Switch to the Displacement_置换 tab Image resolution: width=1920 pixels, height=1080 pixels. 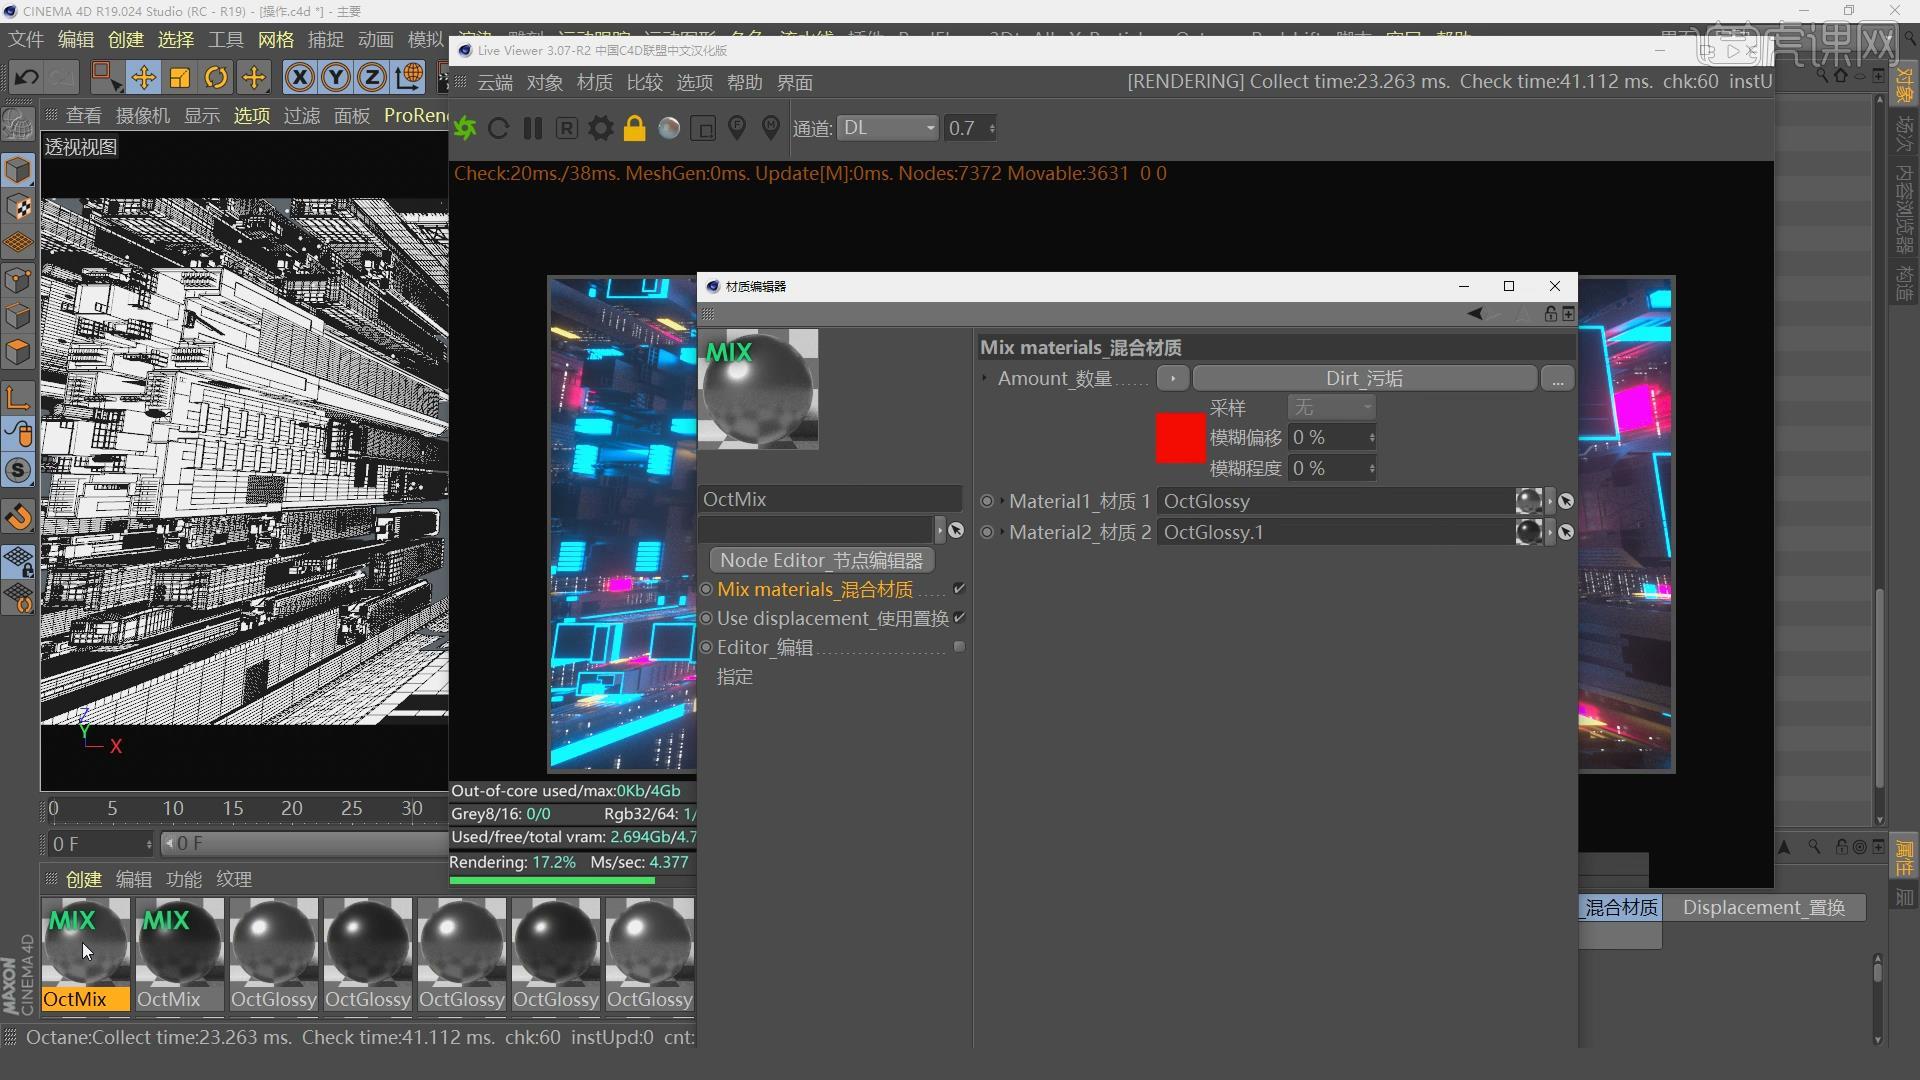[x=1763, y=907]
